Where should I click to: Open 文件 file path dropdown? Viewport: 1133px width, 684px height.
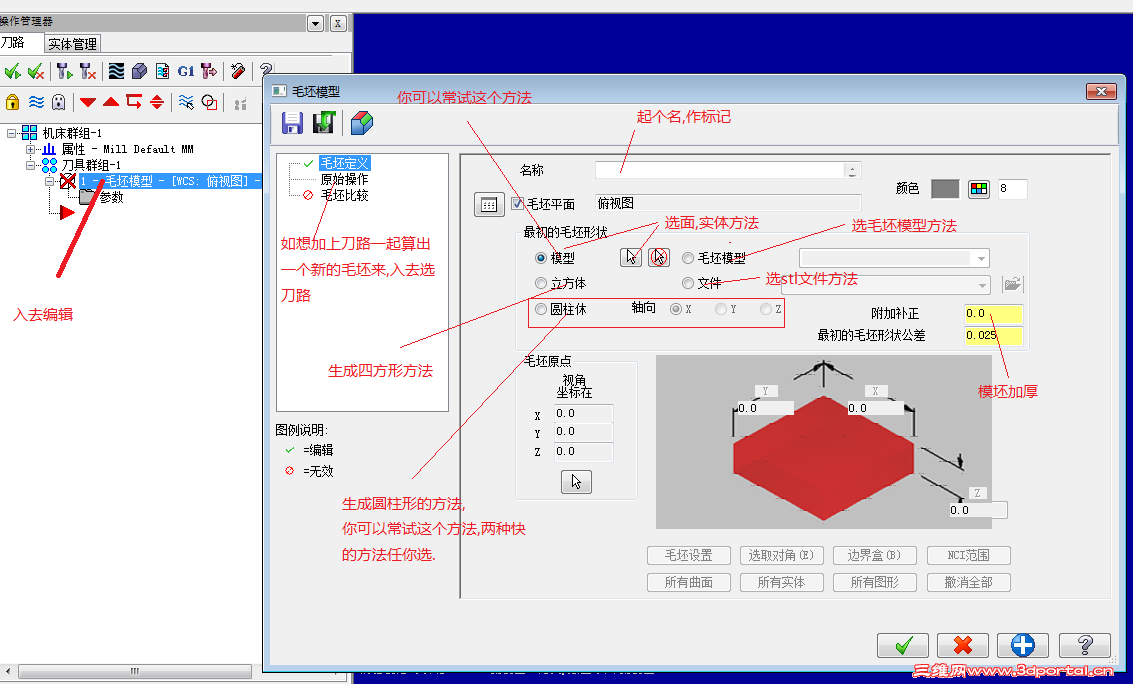click(982, 285)
